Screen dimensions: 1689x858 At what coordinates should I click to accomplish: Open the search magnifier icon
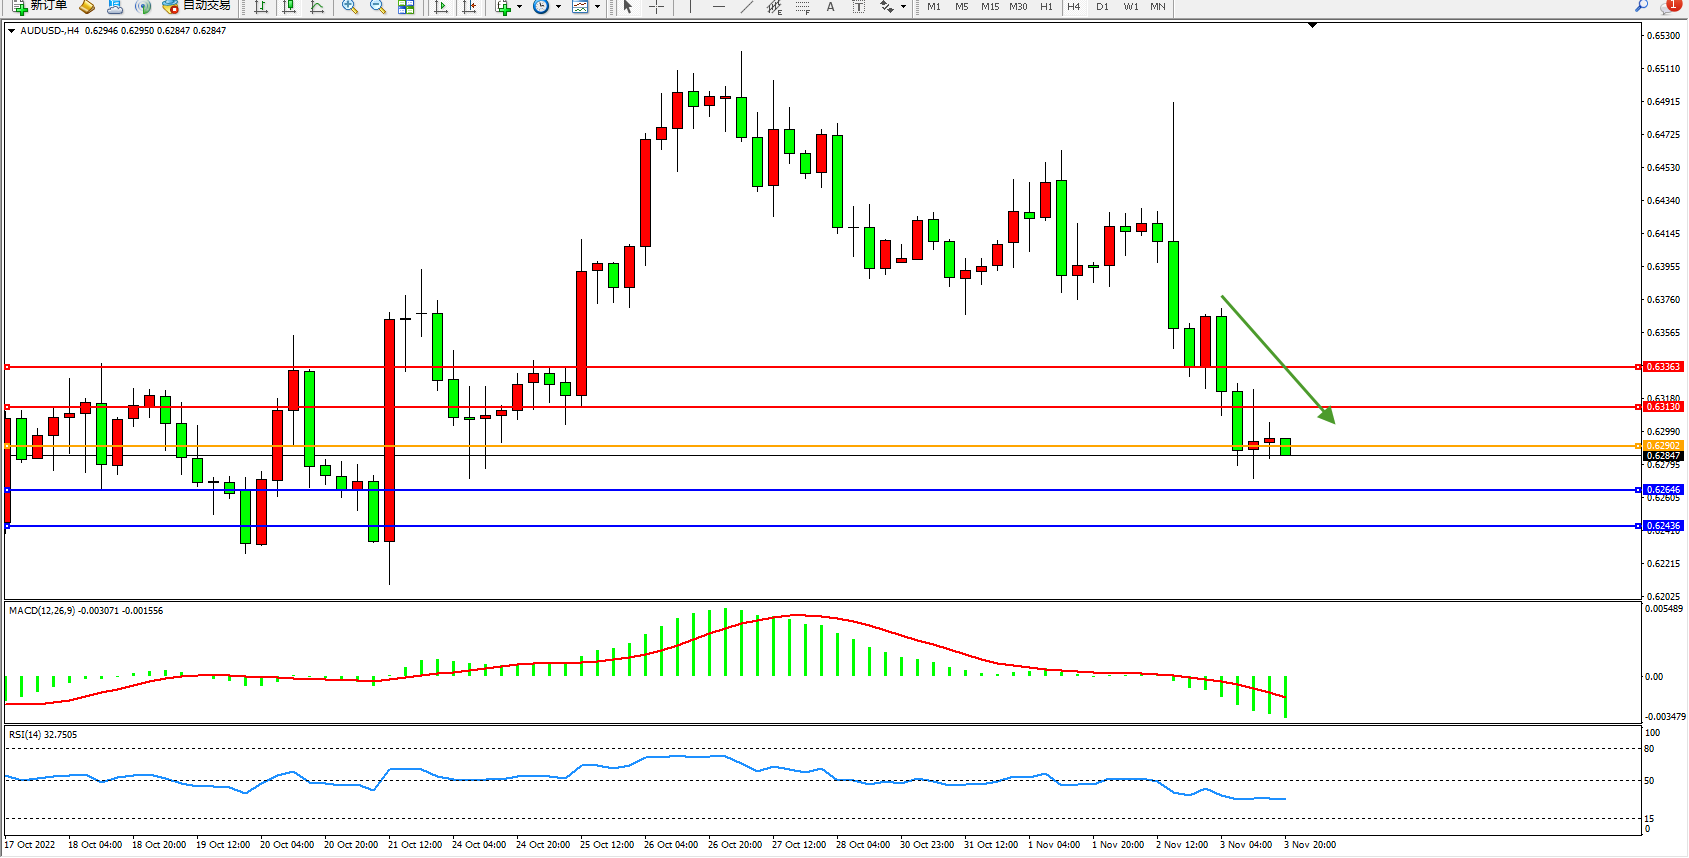1641,6
